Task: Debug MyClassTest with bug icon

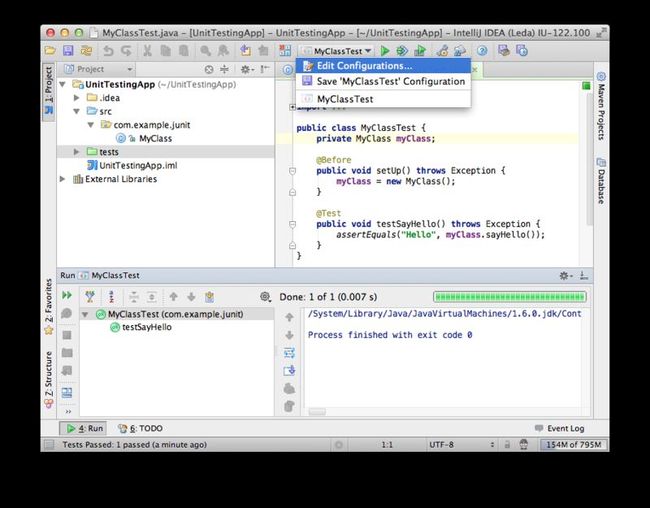Action: pos(402,51)
